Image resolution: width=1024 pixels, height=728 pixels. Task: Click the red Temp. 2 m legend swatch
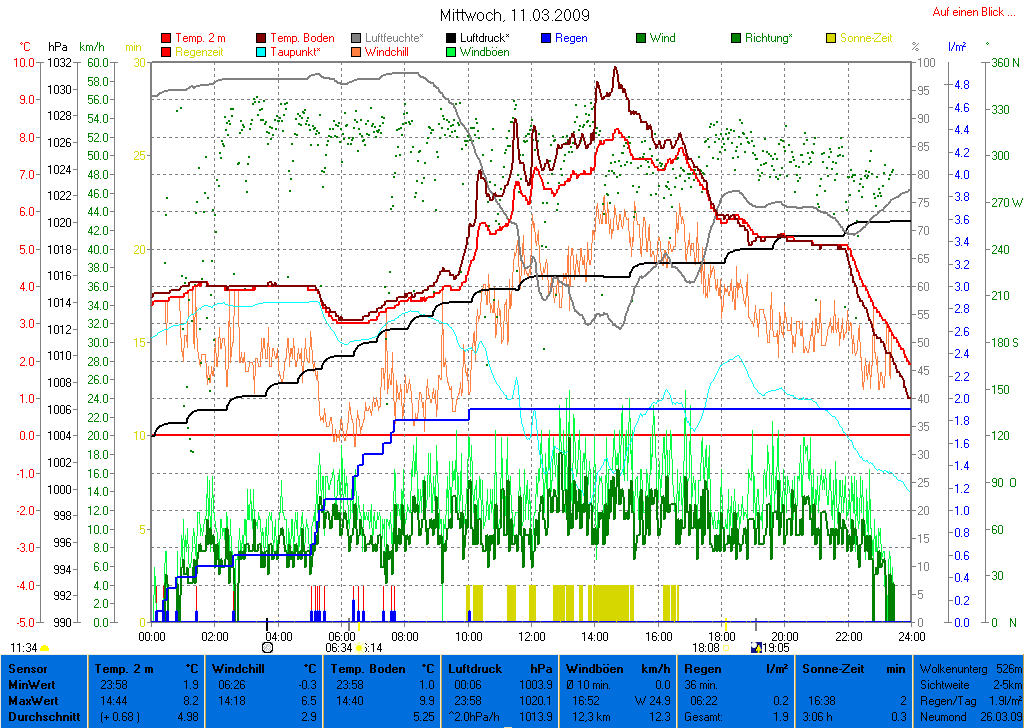(166, 38)
